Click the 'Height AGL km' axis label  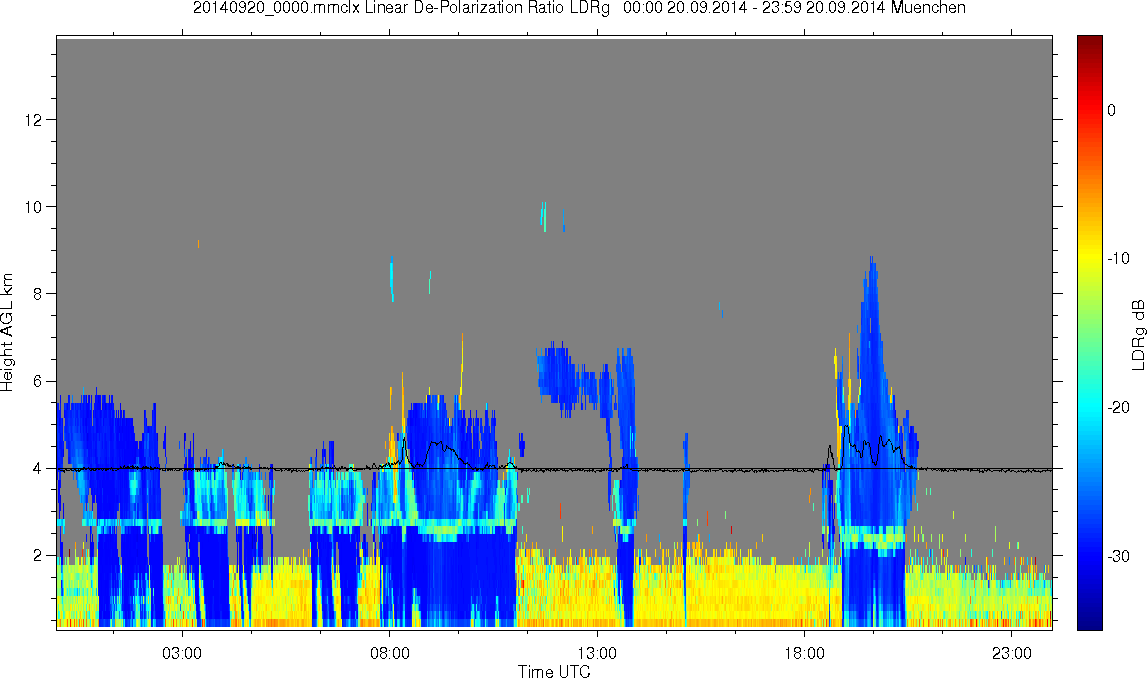click(x=7, y=333)
